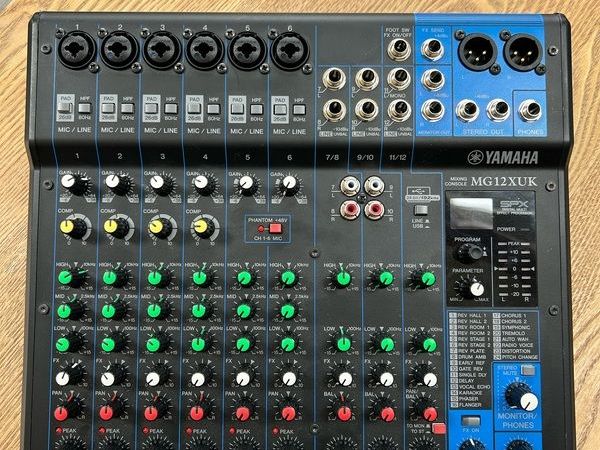Screen dimensions: 600x450
Task: Click the line input 11 L/MONO jack
Action: 399,79
